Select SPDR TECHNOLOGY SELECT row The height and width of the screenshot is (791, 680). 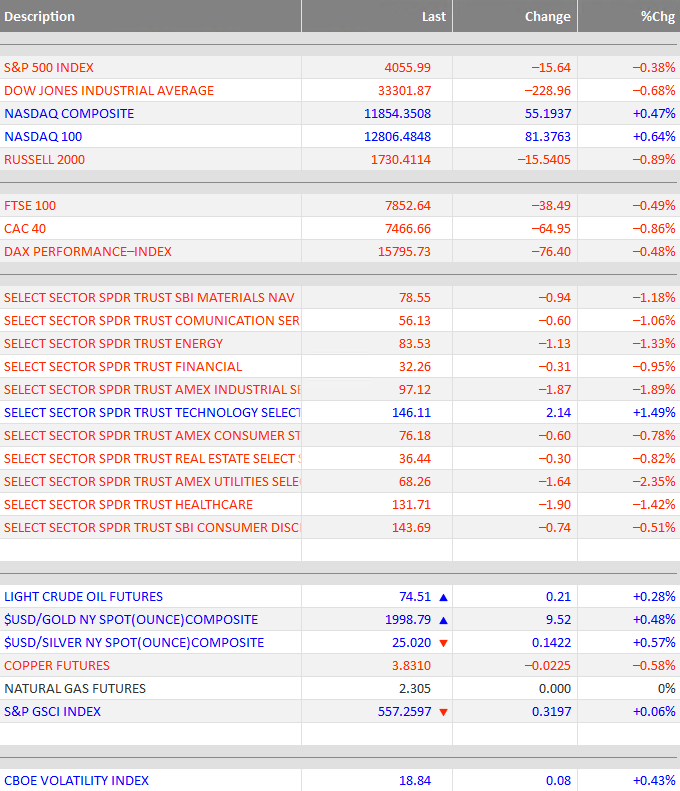[340, 413]
